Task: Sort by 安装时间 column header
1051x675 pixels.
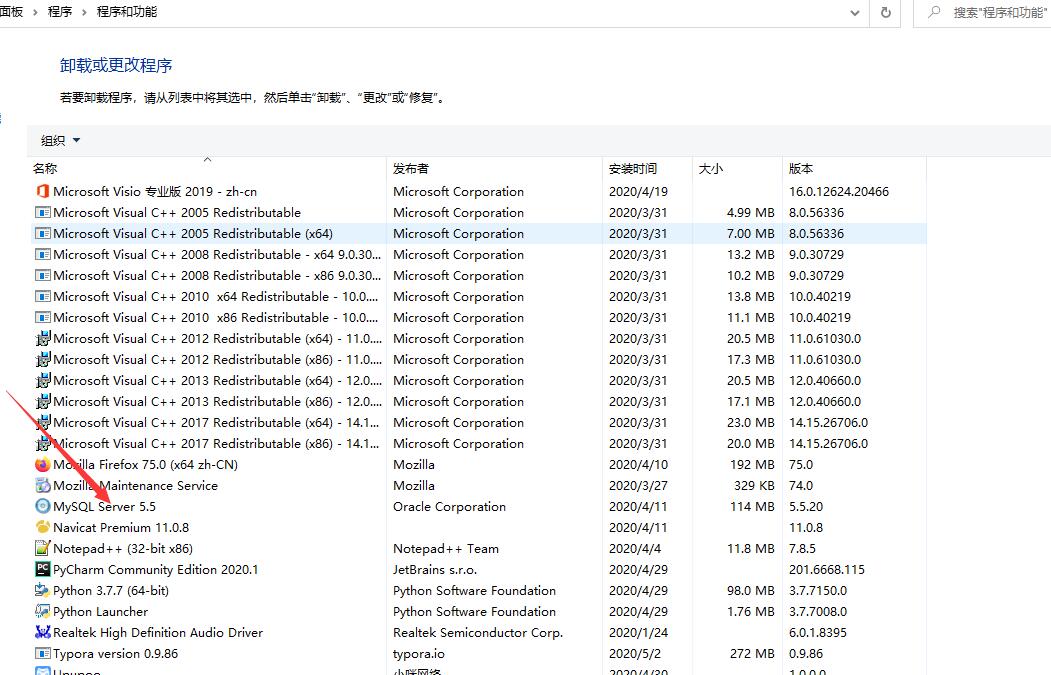Action: pos(647,168)
